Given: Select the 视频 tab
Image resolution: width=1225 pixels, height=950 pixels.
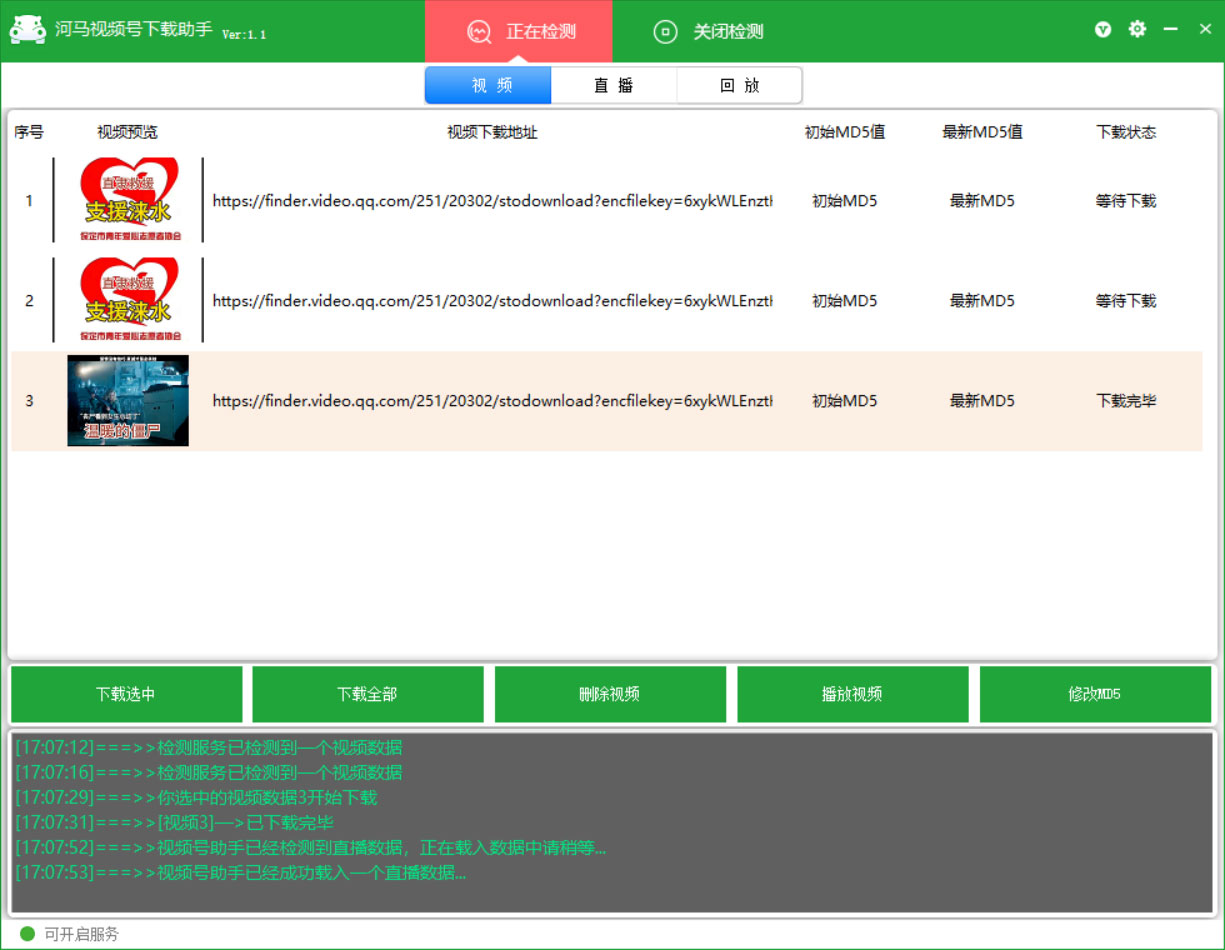Looking at the screenshot, I should (487, 85).
